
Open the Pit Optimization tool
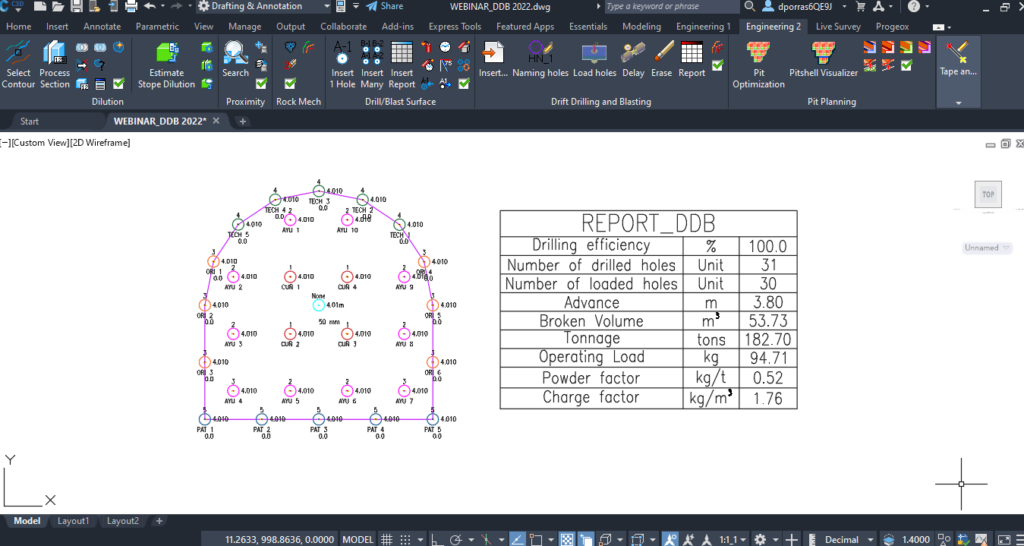(x=758, y=64)
